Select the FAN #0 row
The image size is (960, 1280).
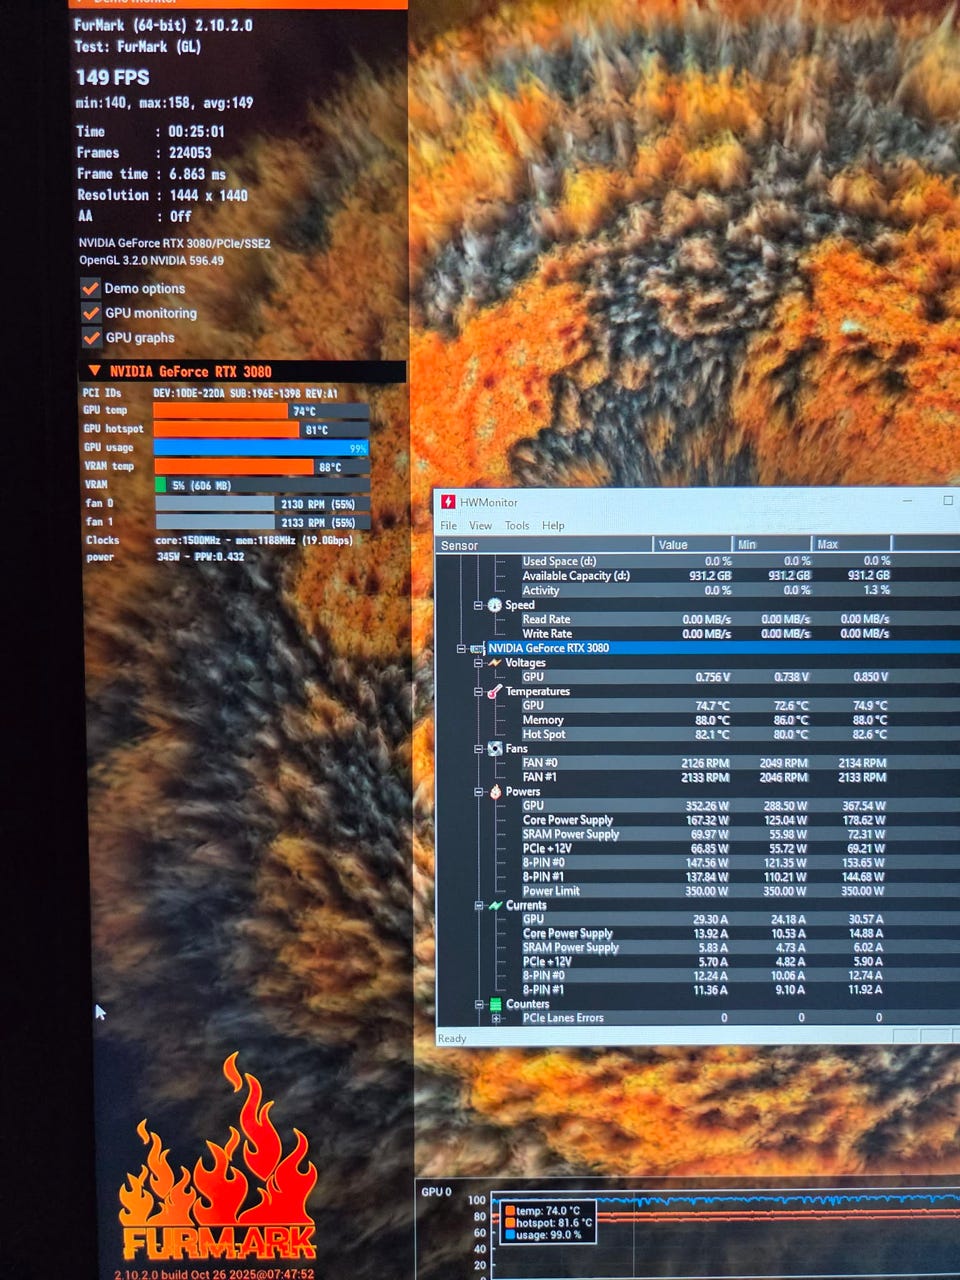(x=697, y=763)
